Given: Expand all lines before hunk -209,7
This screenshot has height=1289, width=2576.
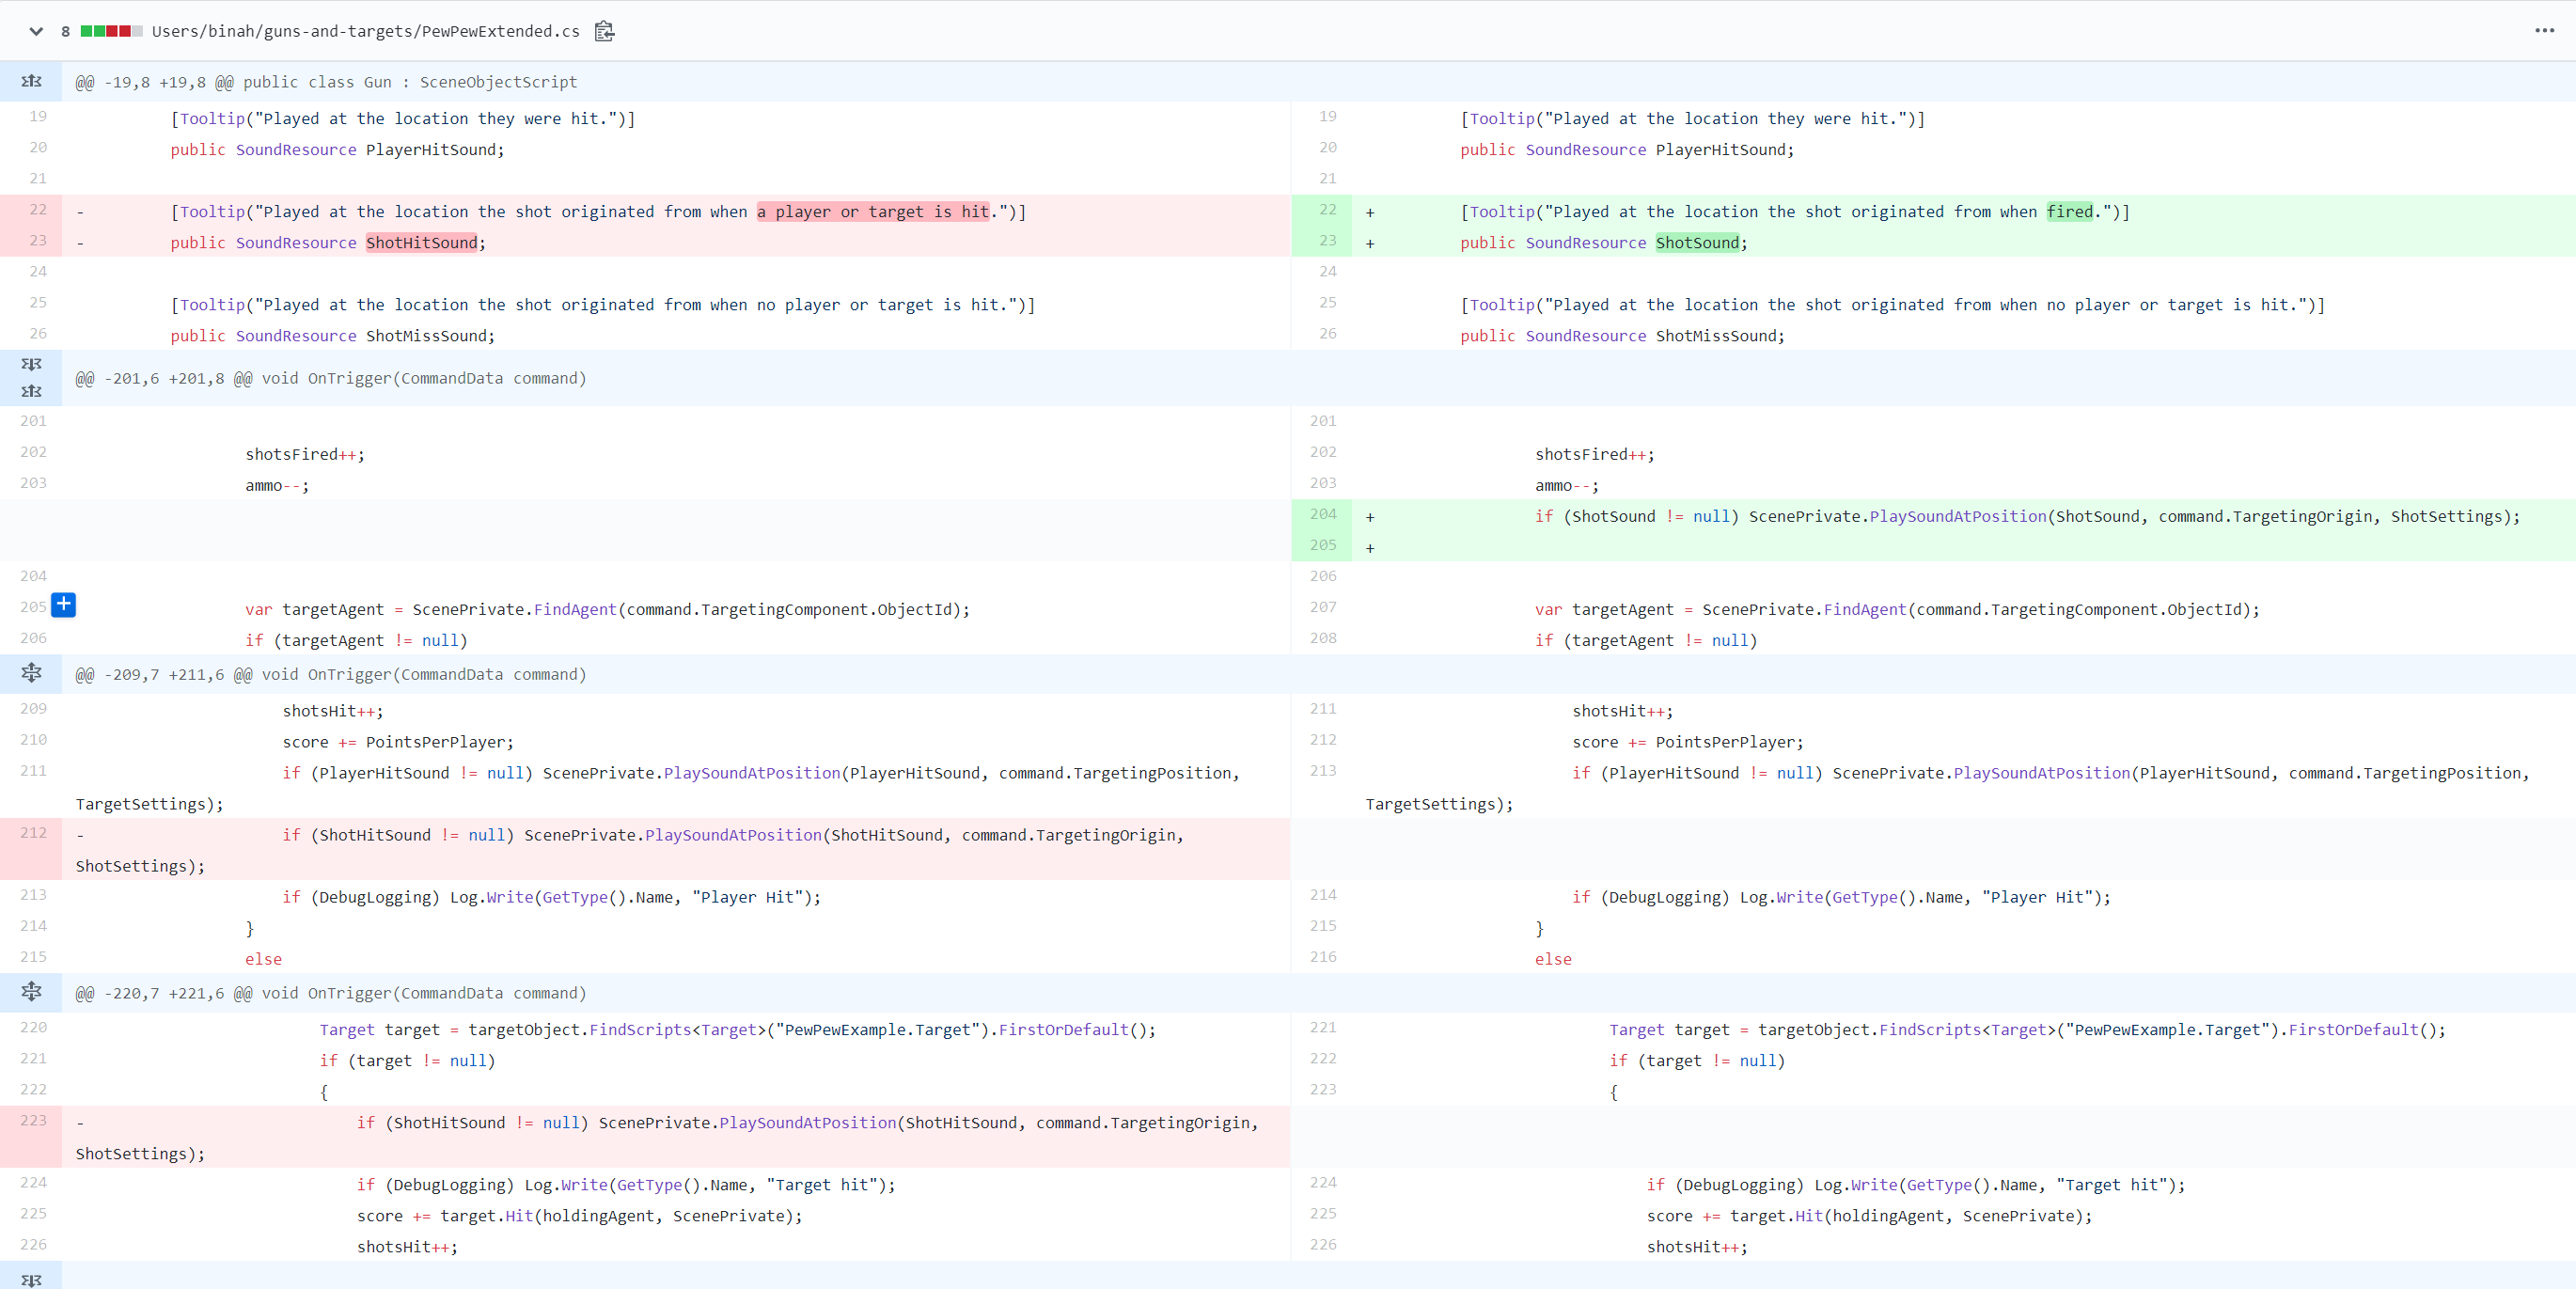Looking at the screenshot, I should [31, 673].
